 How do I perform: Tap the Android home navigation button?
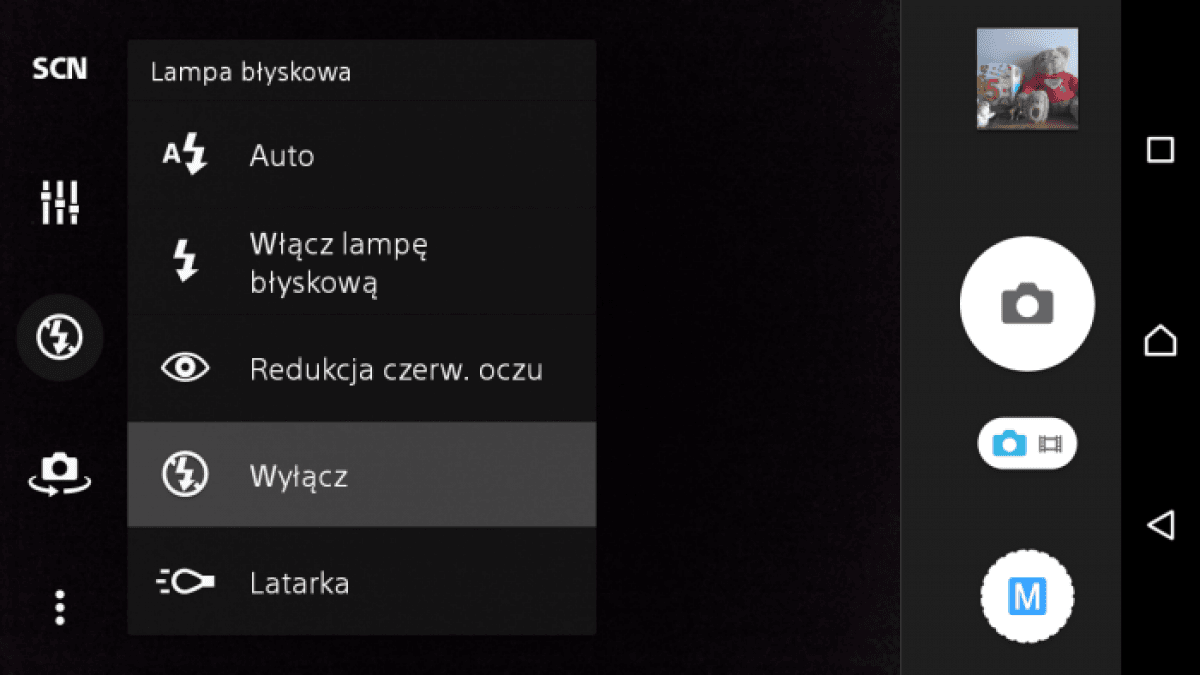pyautogui.click(x=1160, y=340)
